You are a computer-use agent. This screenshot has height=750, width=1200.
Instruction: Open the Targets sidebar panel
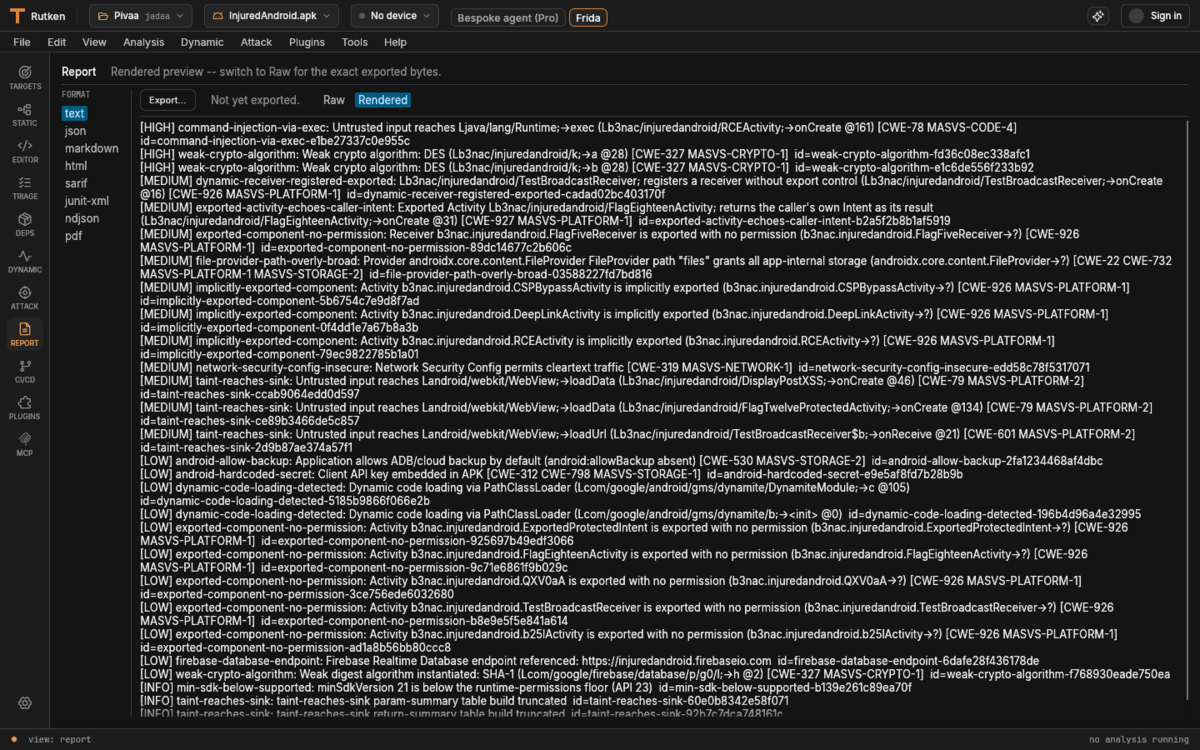pyautogui.click(x=25, y=77)
